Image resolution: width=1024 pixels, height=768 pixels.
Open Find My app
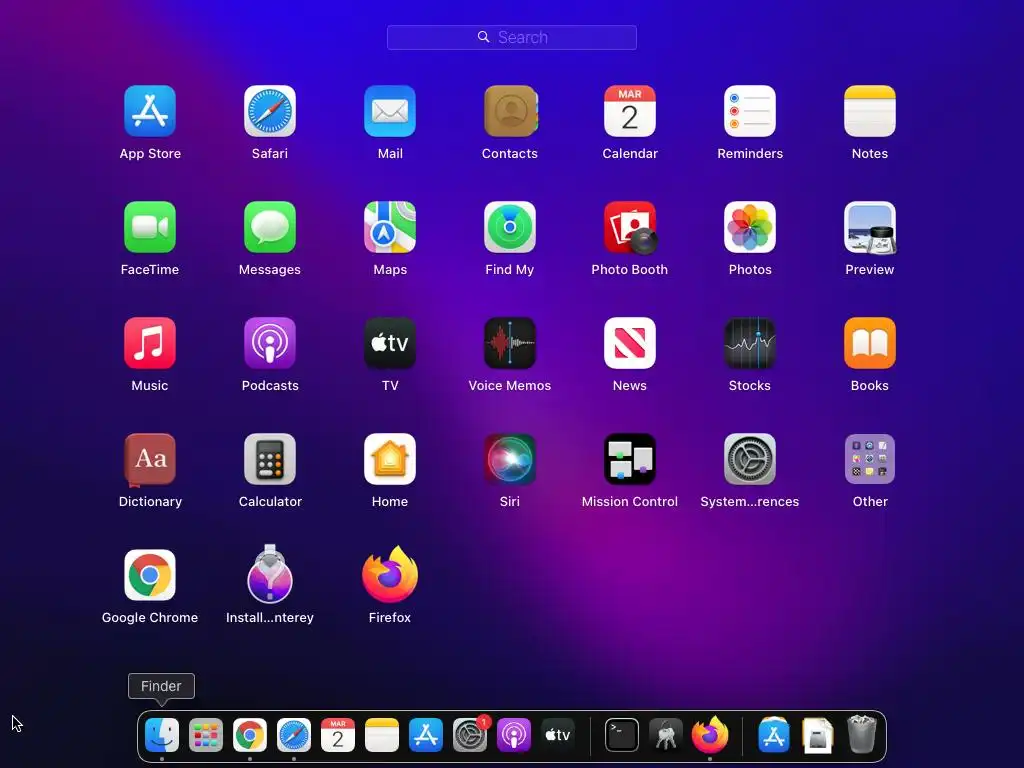[x=510, y=227]
